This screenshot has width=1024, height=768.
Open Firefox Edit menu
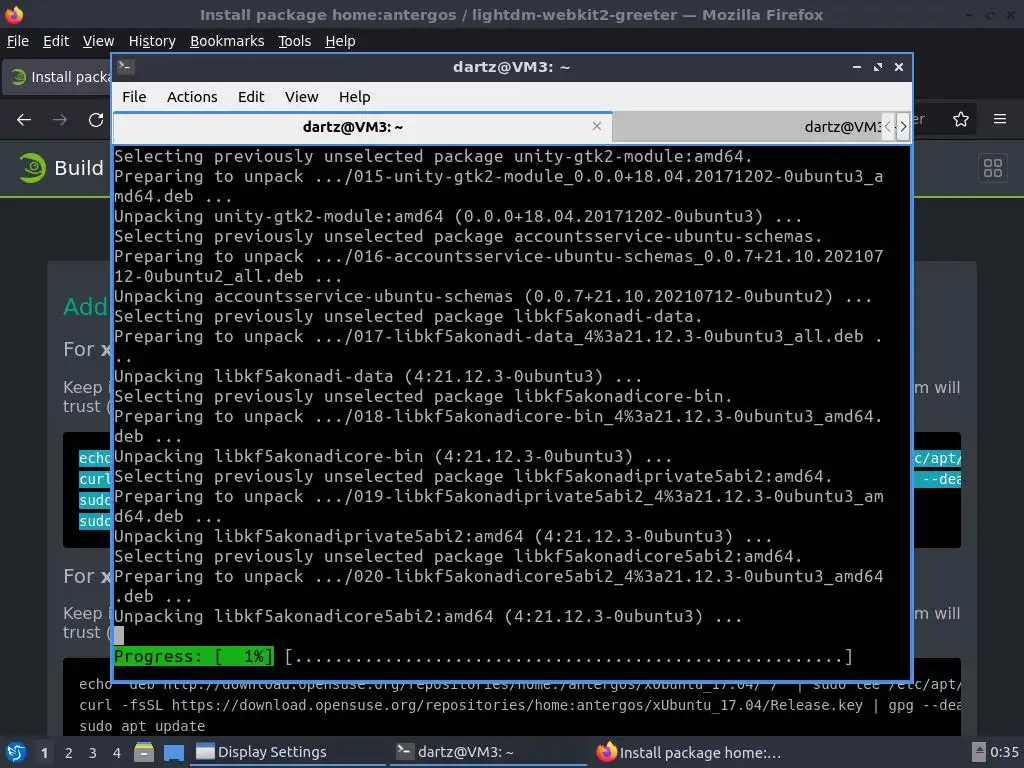[56, 41]
